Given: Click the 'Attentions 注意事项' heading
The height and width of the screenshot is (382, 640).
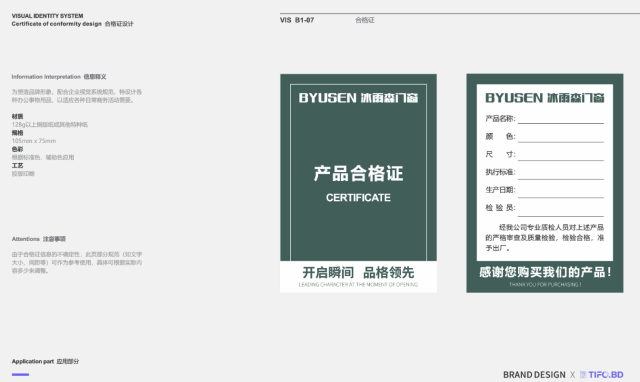Looking at the screenshot, I should pyautogui.click(x=39, y=239).
